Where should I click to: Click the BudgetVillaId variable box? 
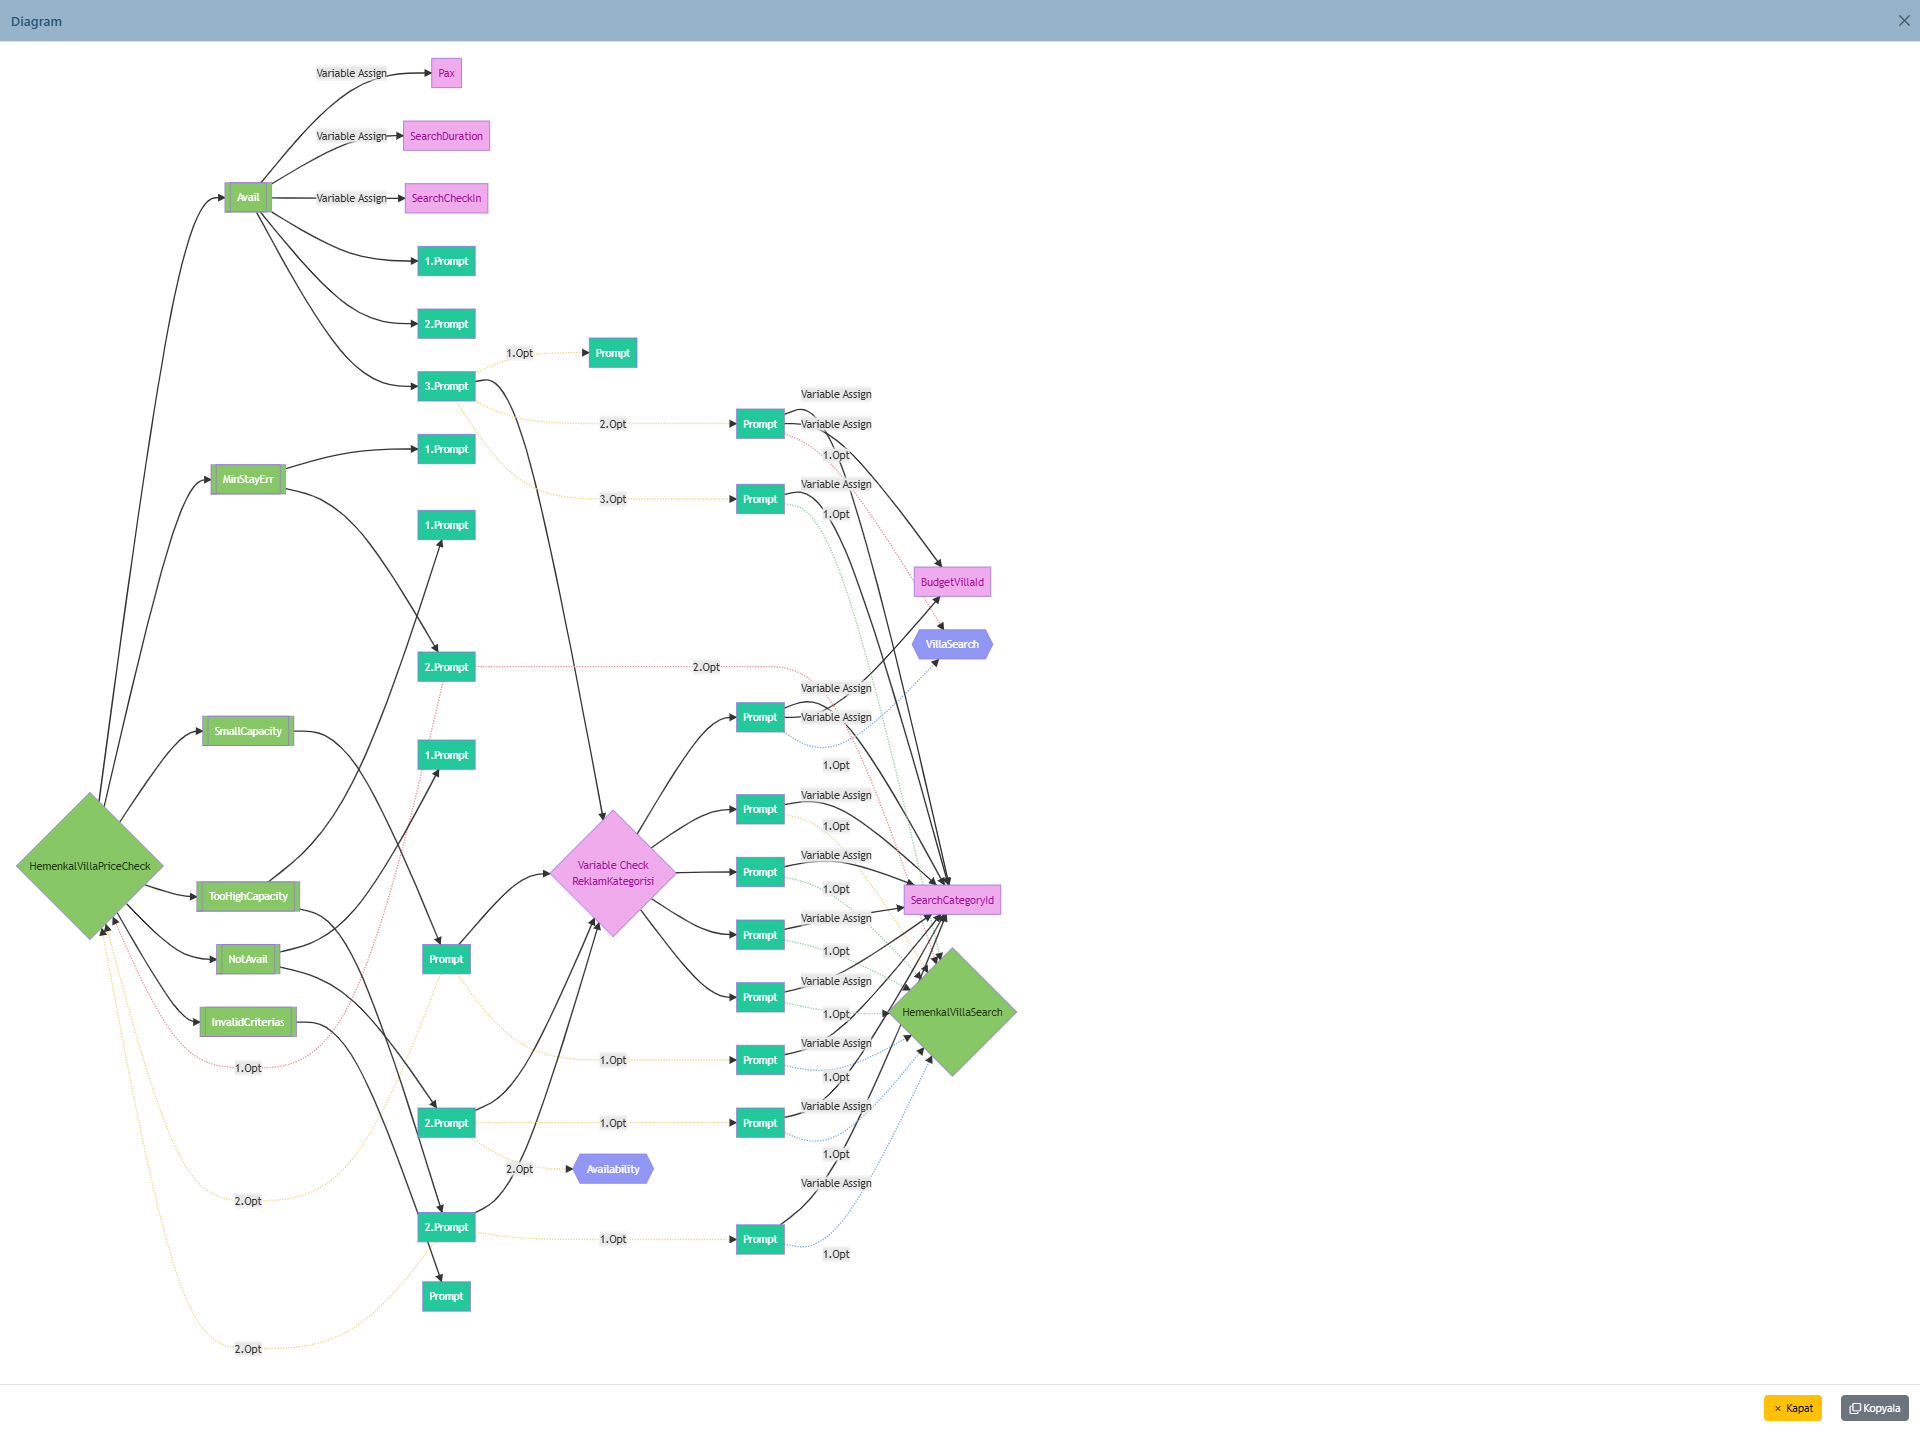[x=952, y=582]
